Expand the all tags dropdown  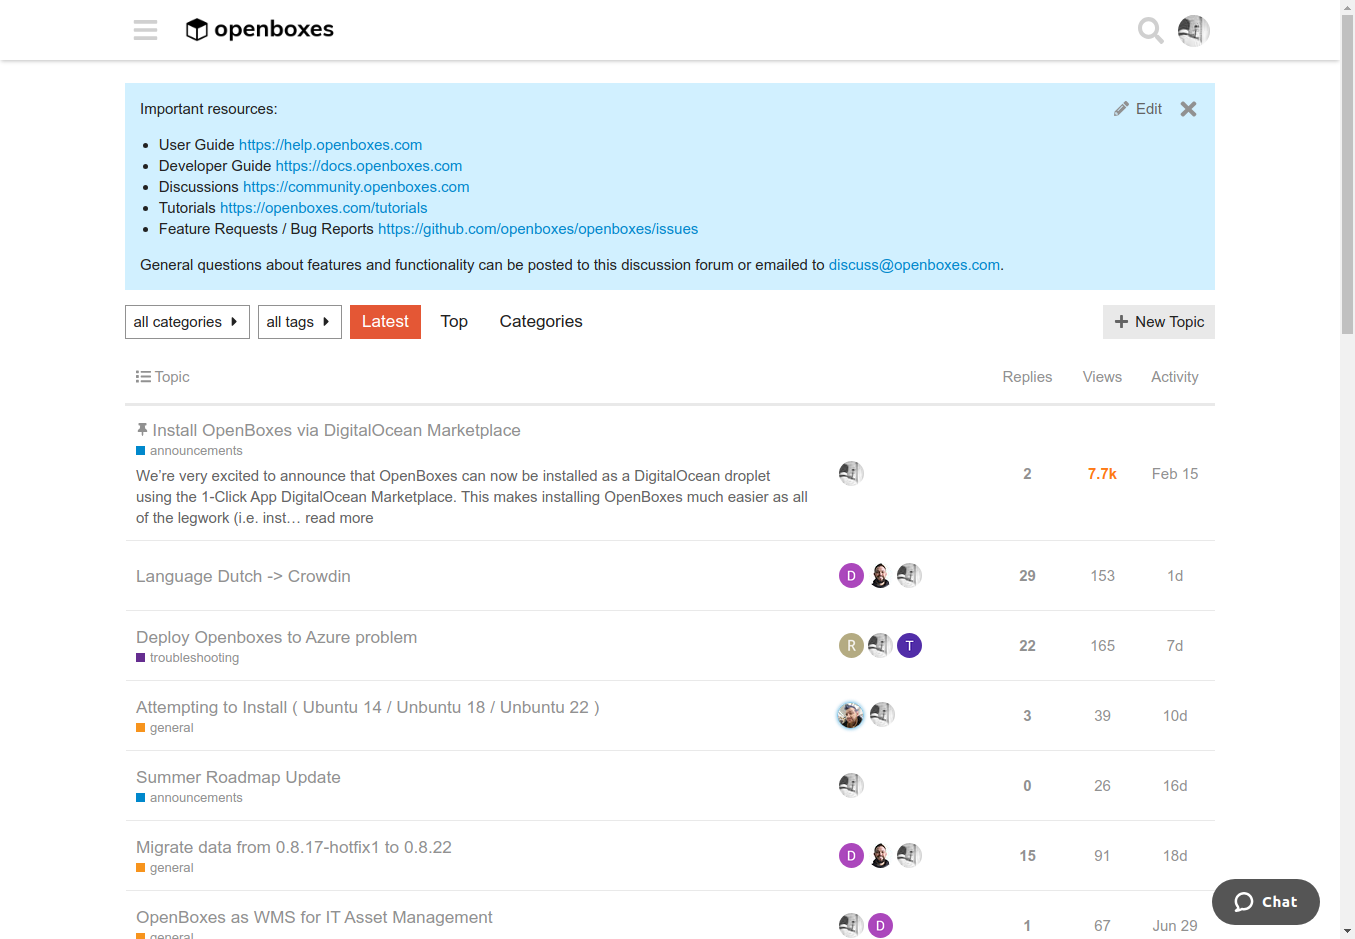pos(300,322)
